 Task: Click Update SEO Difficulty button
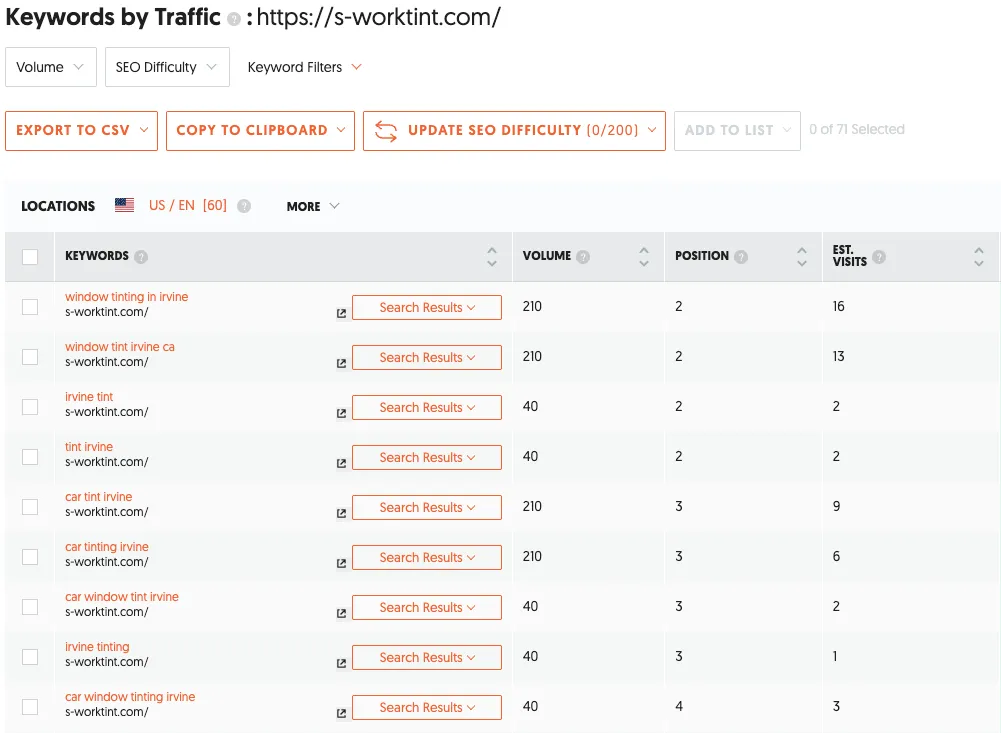coord(513,130)
